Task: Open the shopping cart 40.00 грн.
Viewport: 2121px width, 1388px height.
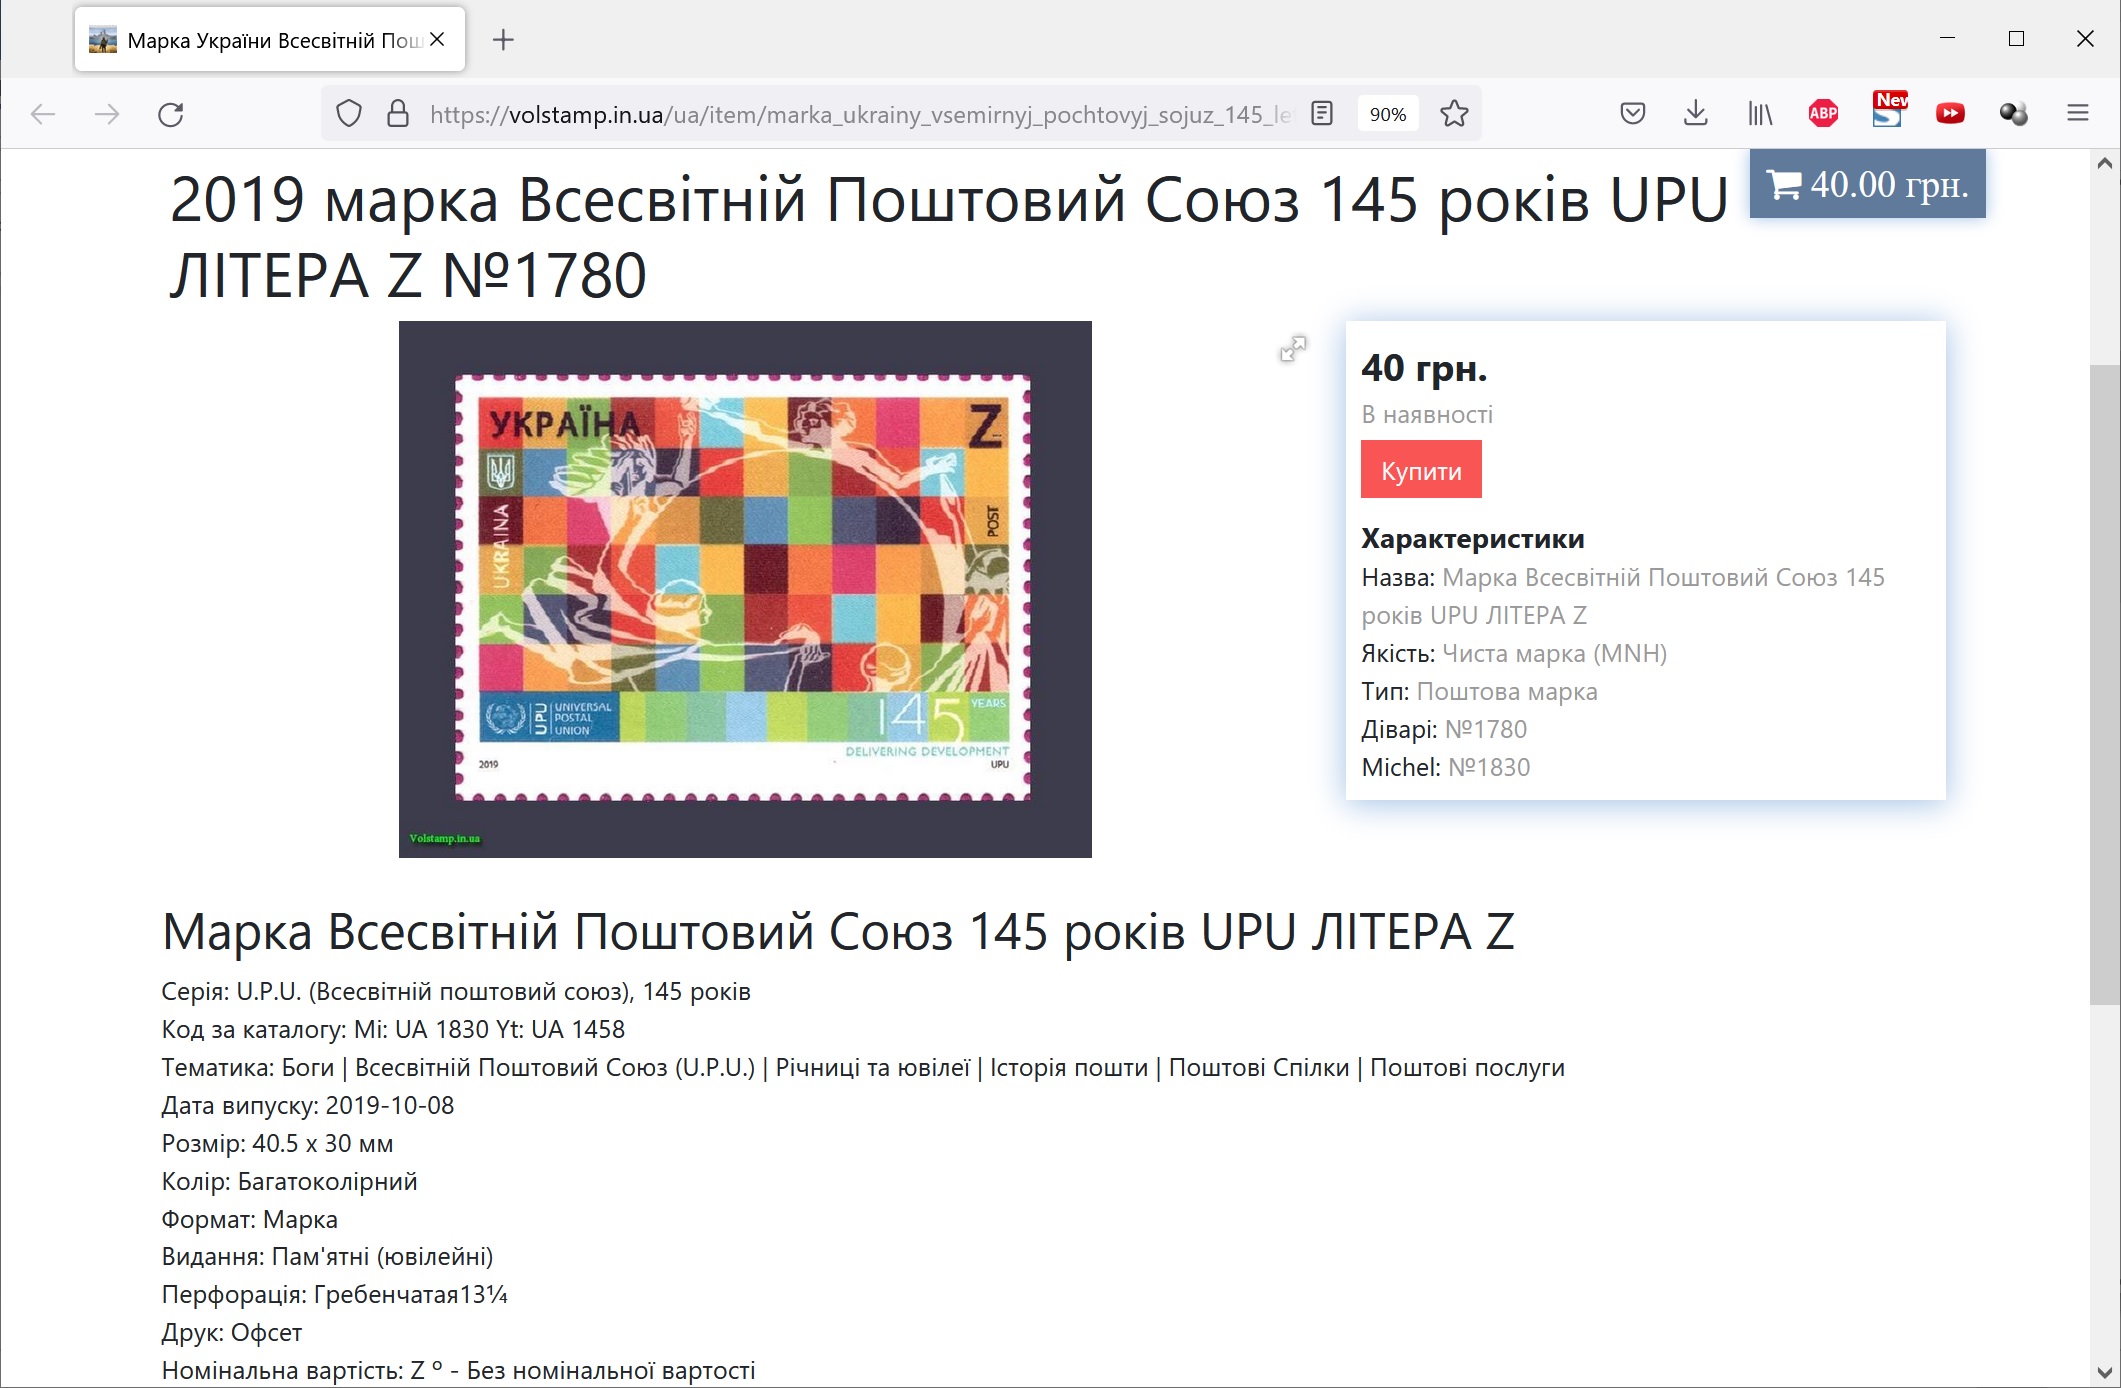Action: (1867, 184)
